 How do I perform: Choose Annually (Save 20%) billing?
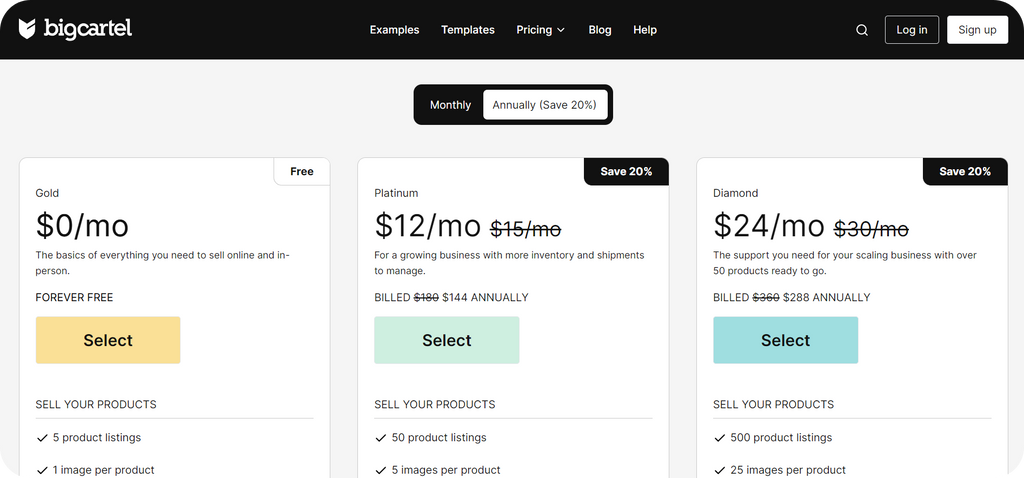pyautogui.click(x=545, y=104)
